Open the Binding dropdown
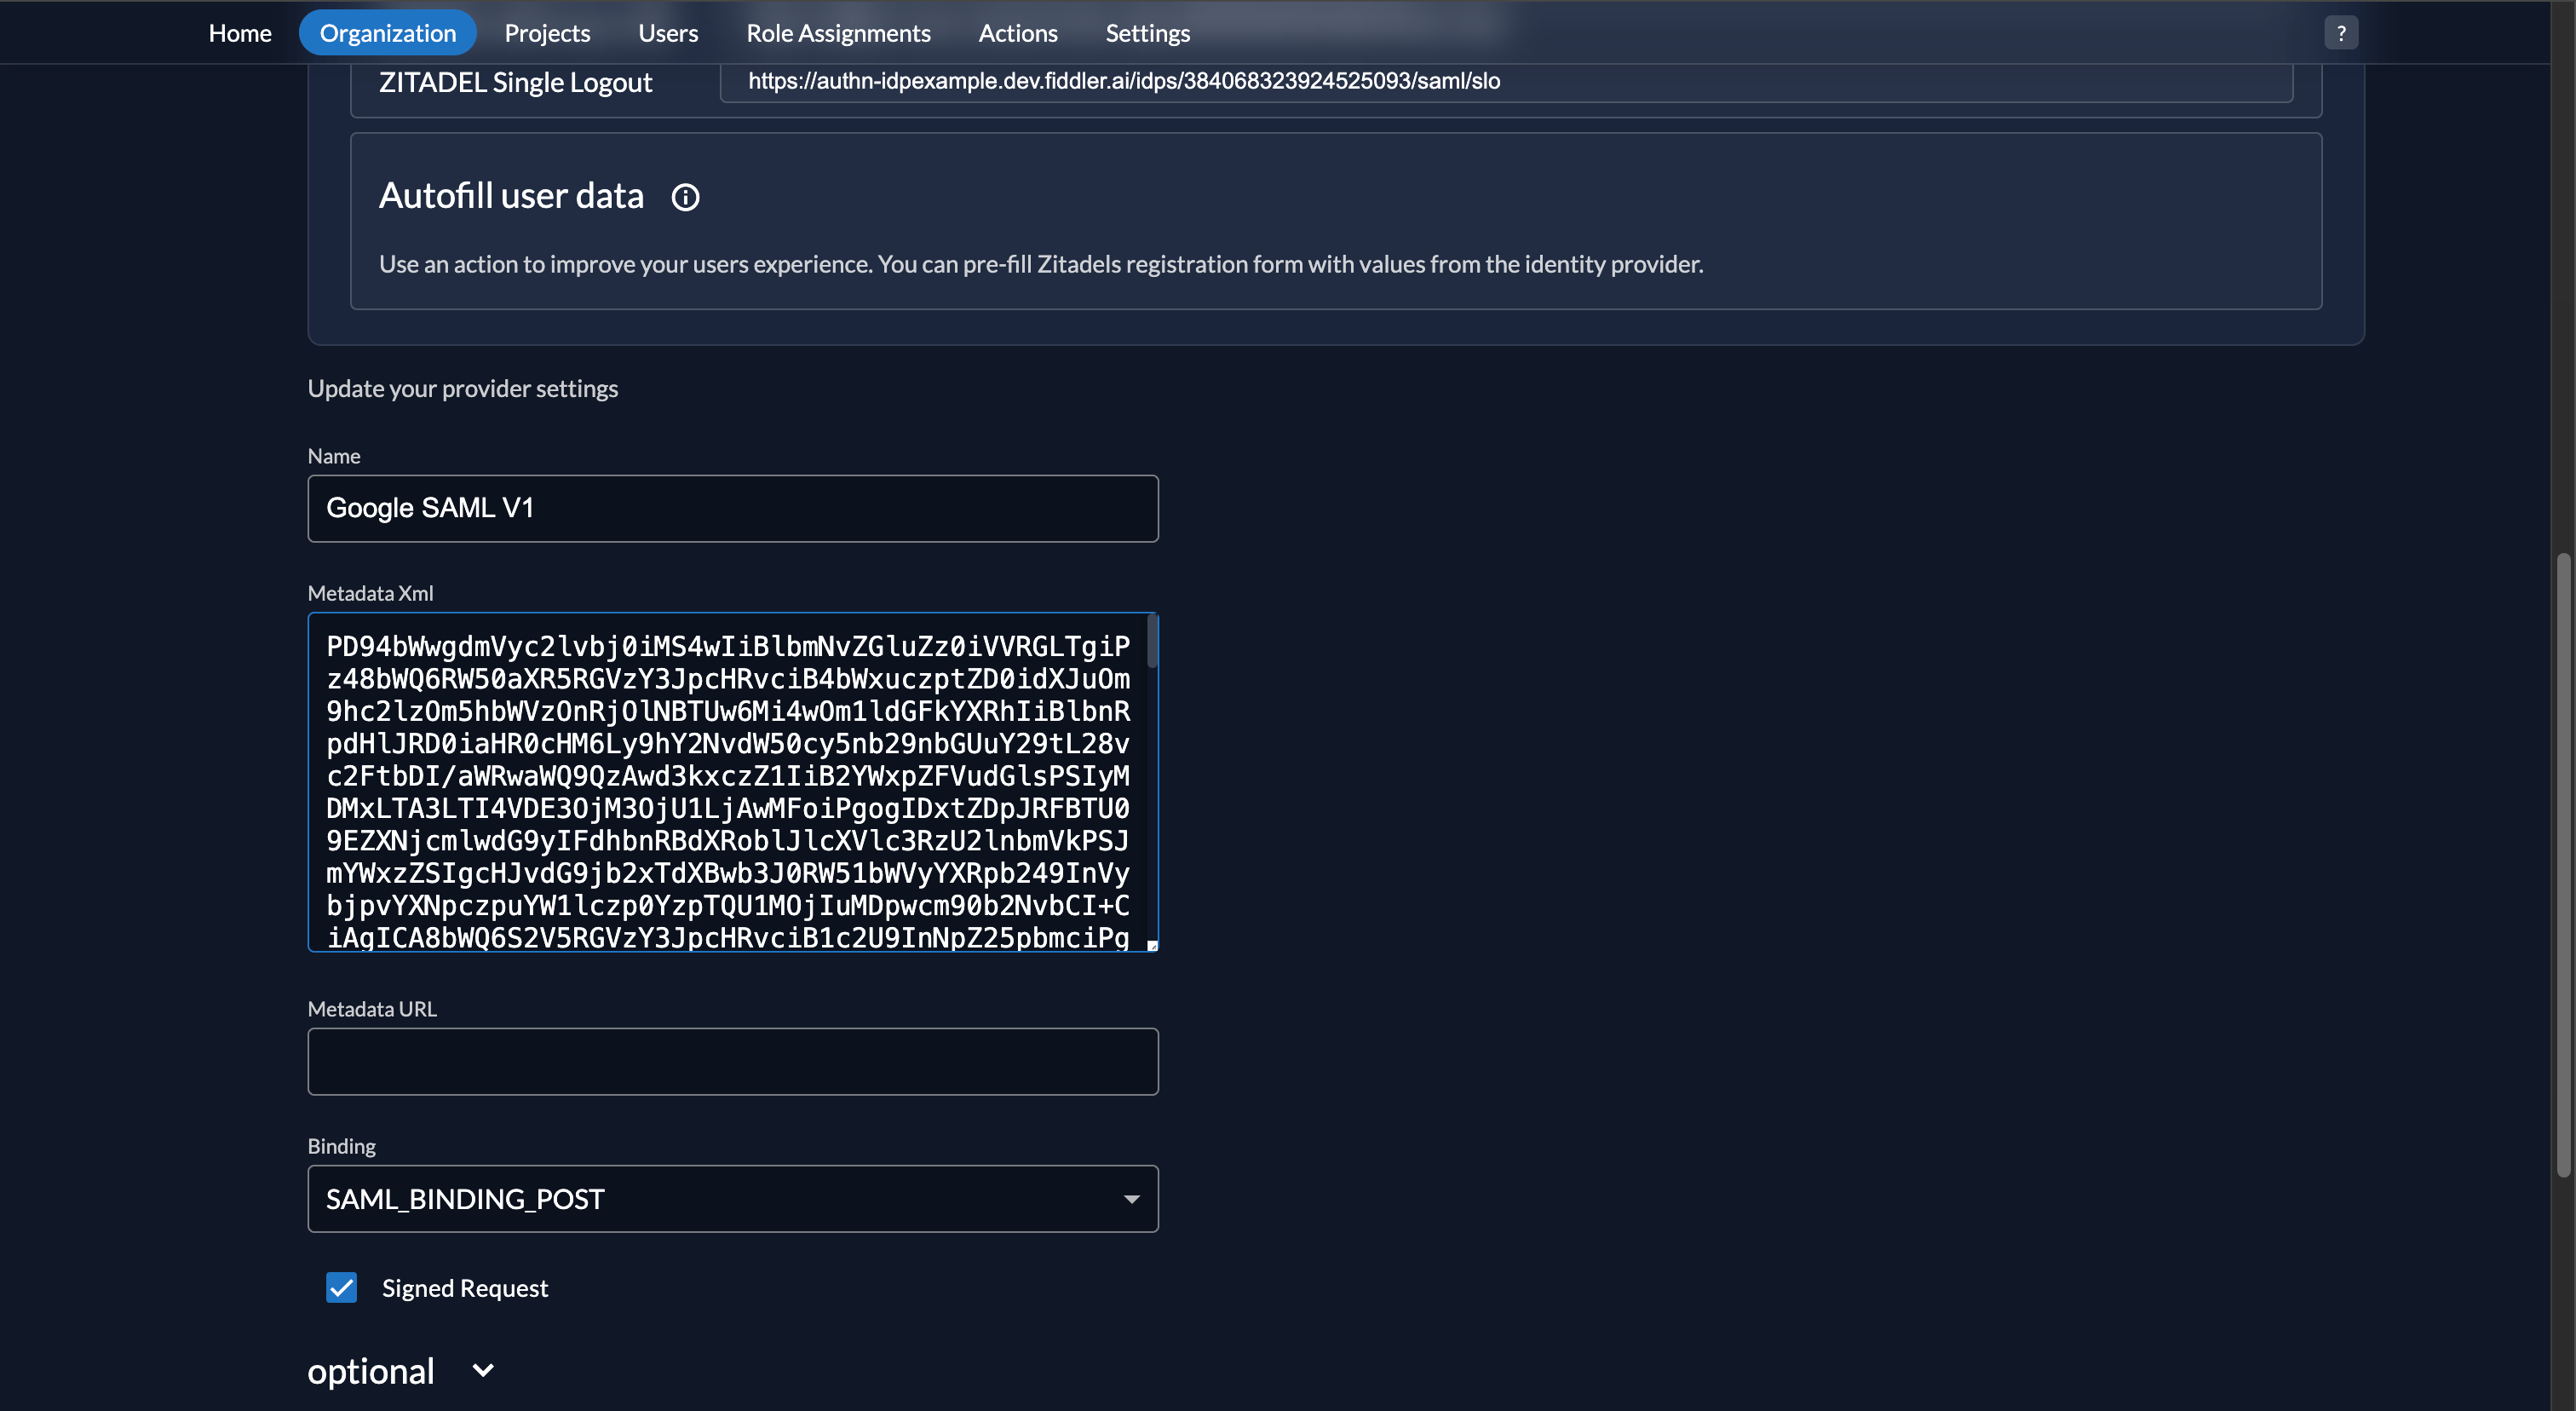This screenshot has height=1411, width=2576. click(x=733, y=1199)
